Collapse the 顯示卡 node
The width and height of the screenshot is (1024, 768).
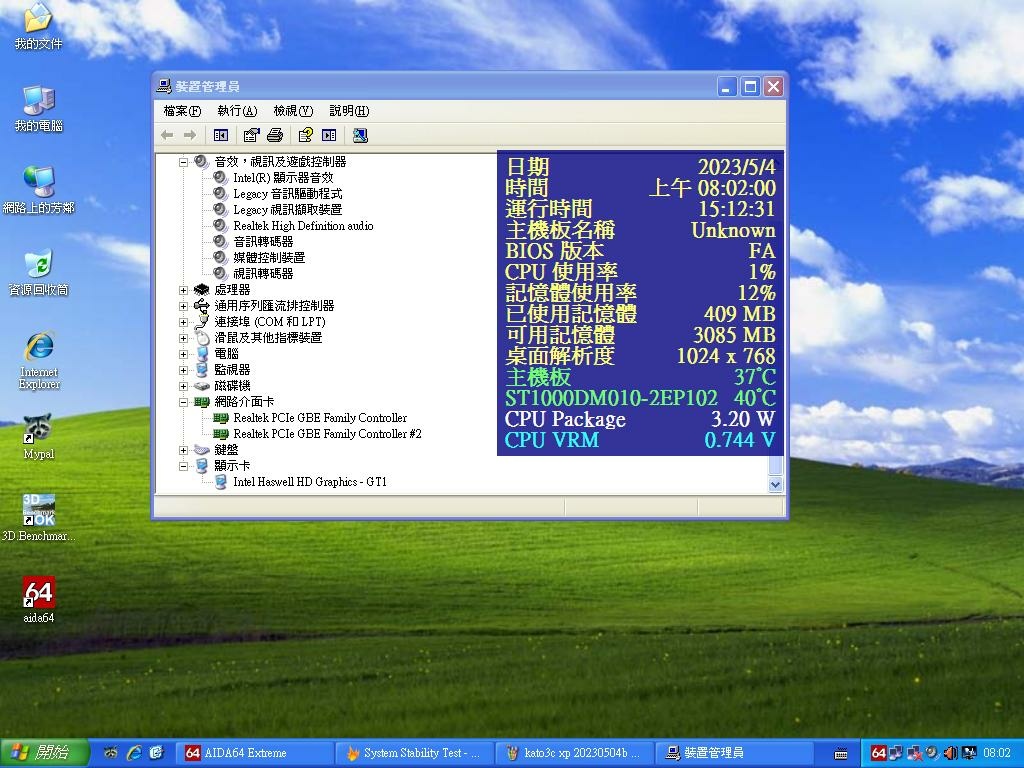184,466
